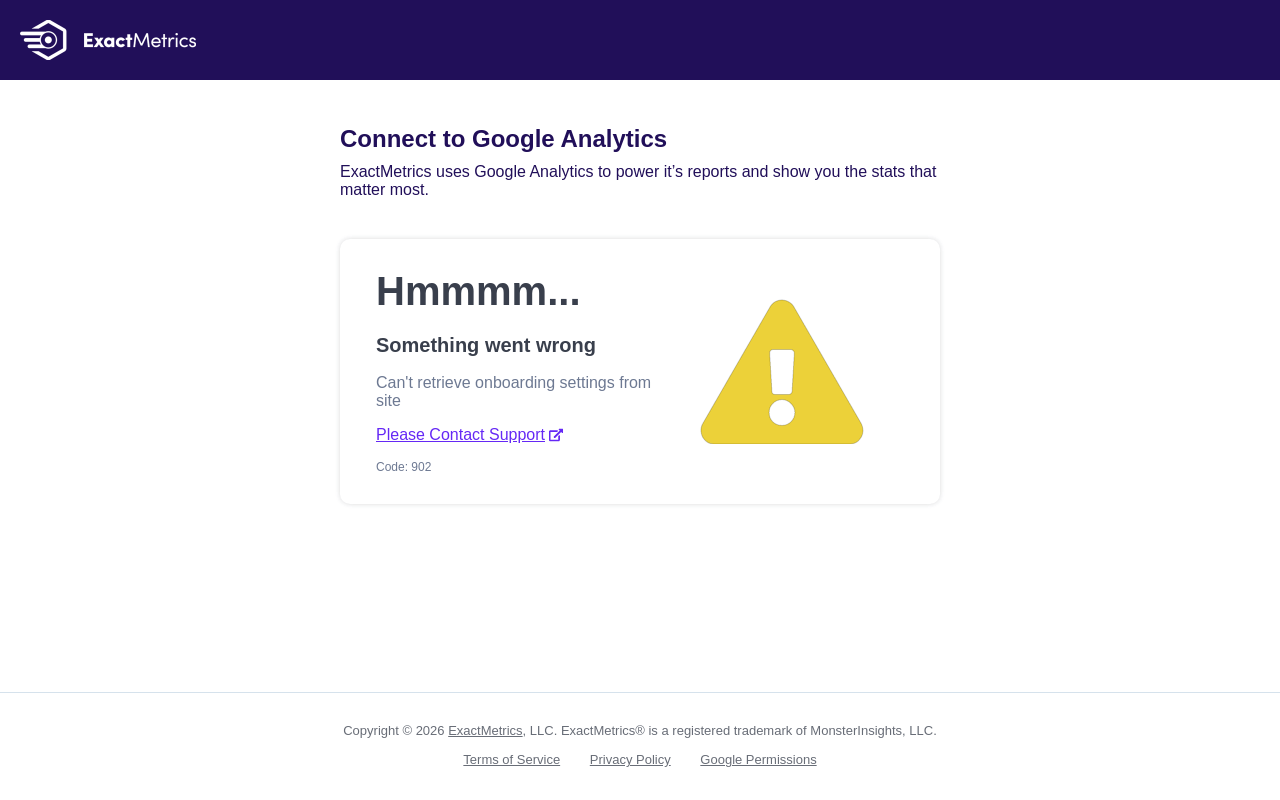Click the ExactMetrics hexagon logo icon
The width and height of the screenshot is (1280, 800).
44,40
